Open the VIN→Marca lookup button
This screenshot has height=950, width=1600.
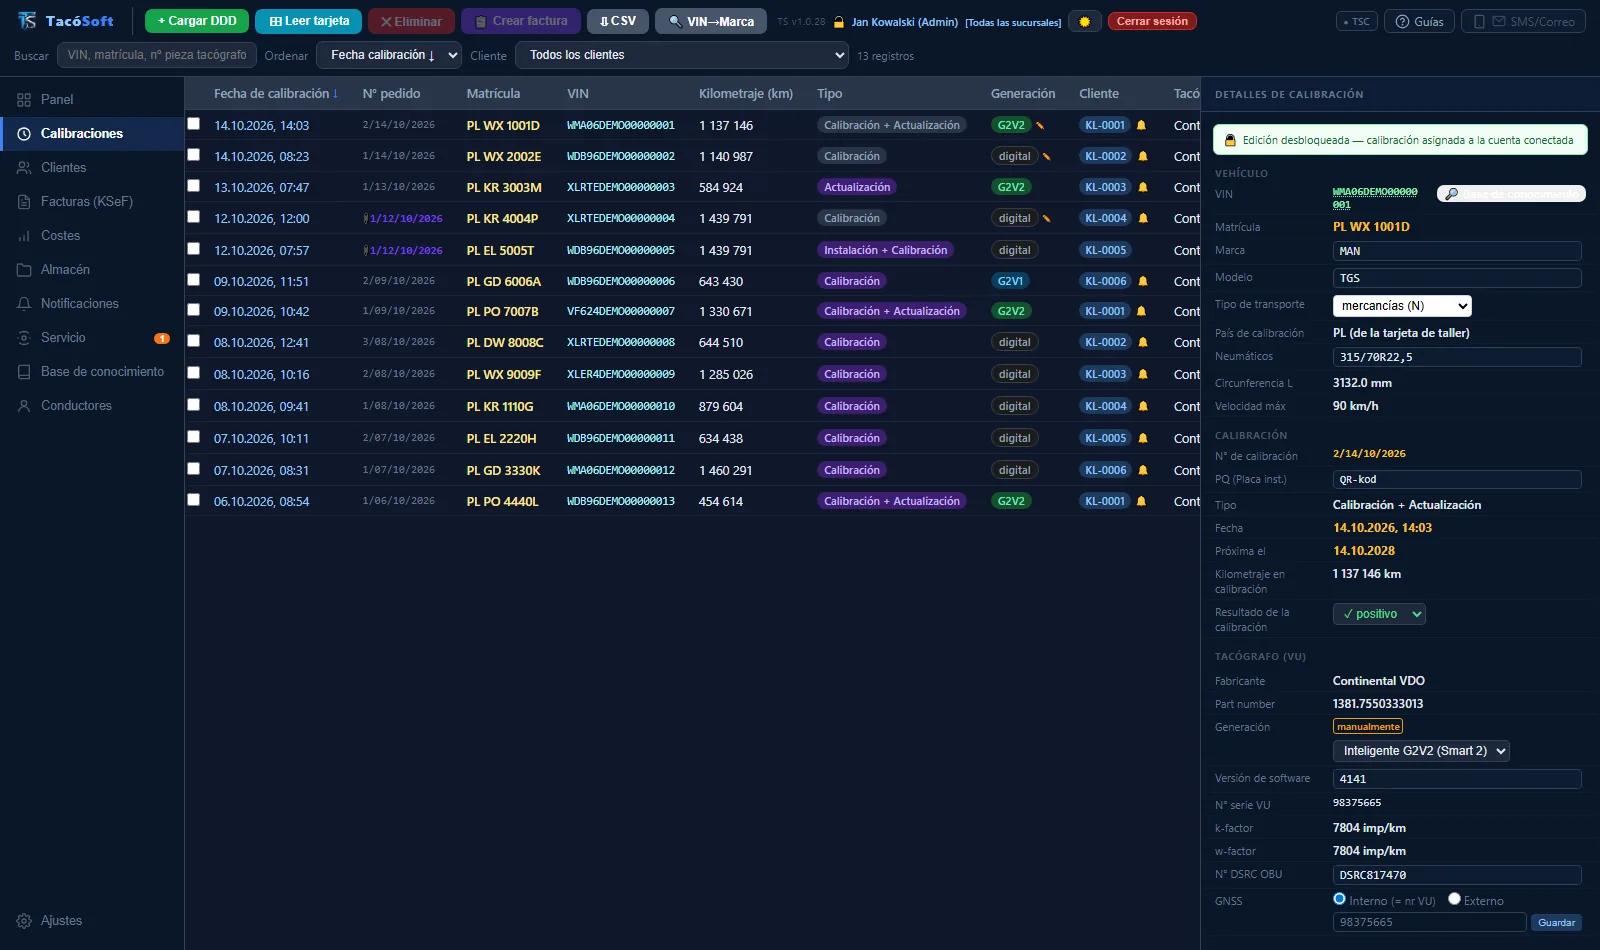point(711,21)
